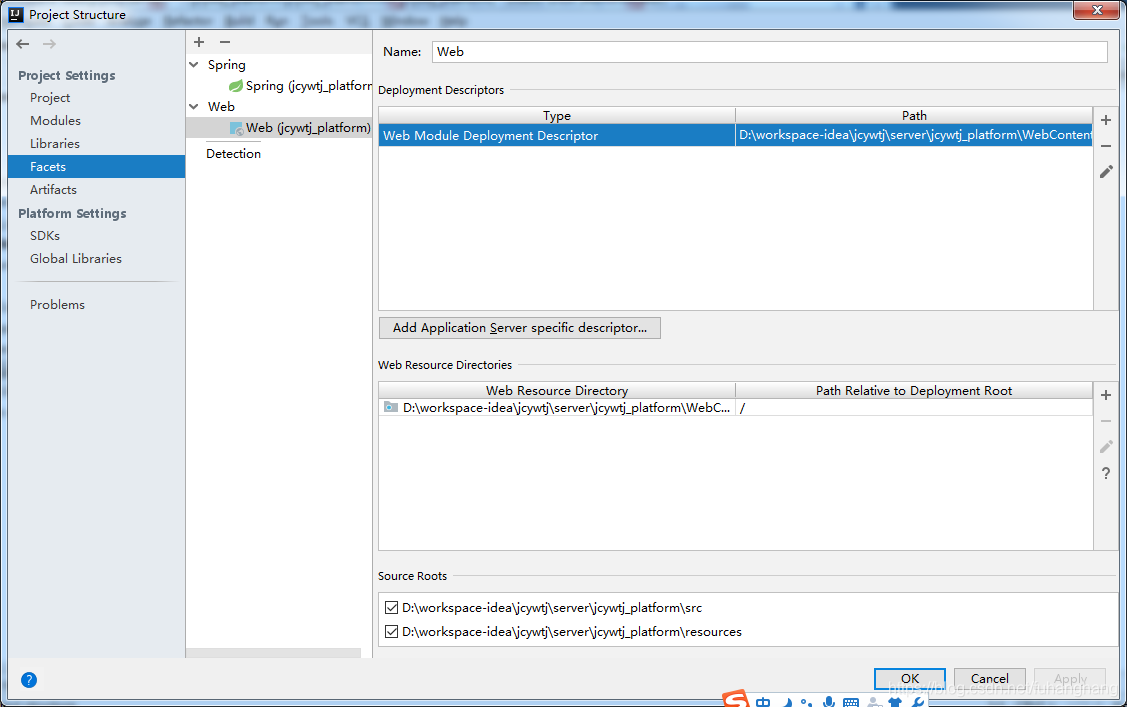Add a new web resource directory
1127x707 pixels.
point(1105,395)
